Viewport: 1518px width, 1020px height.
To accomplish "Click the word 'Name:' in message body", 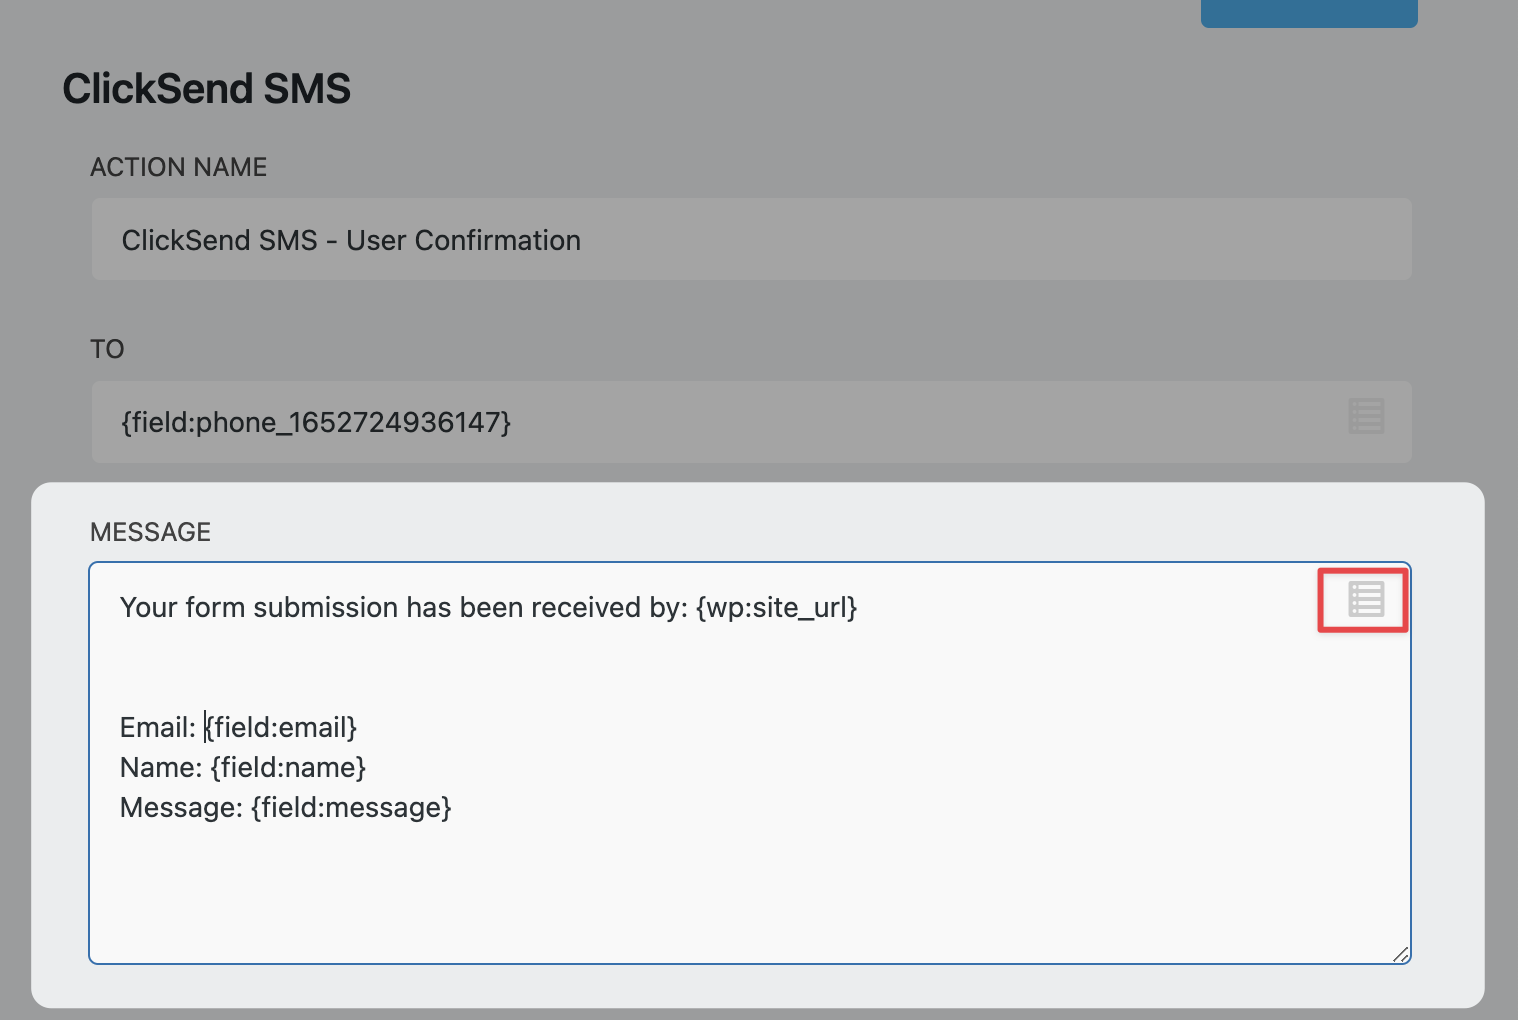I will click(x=161, y=768).
